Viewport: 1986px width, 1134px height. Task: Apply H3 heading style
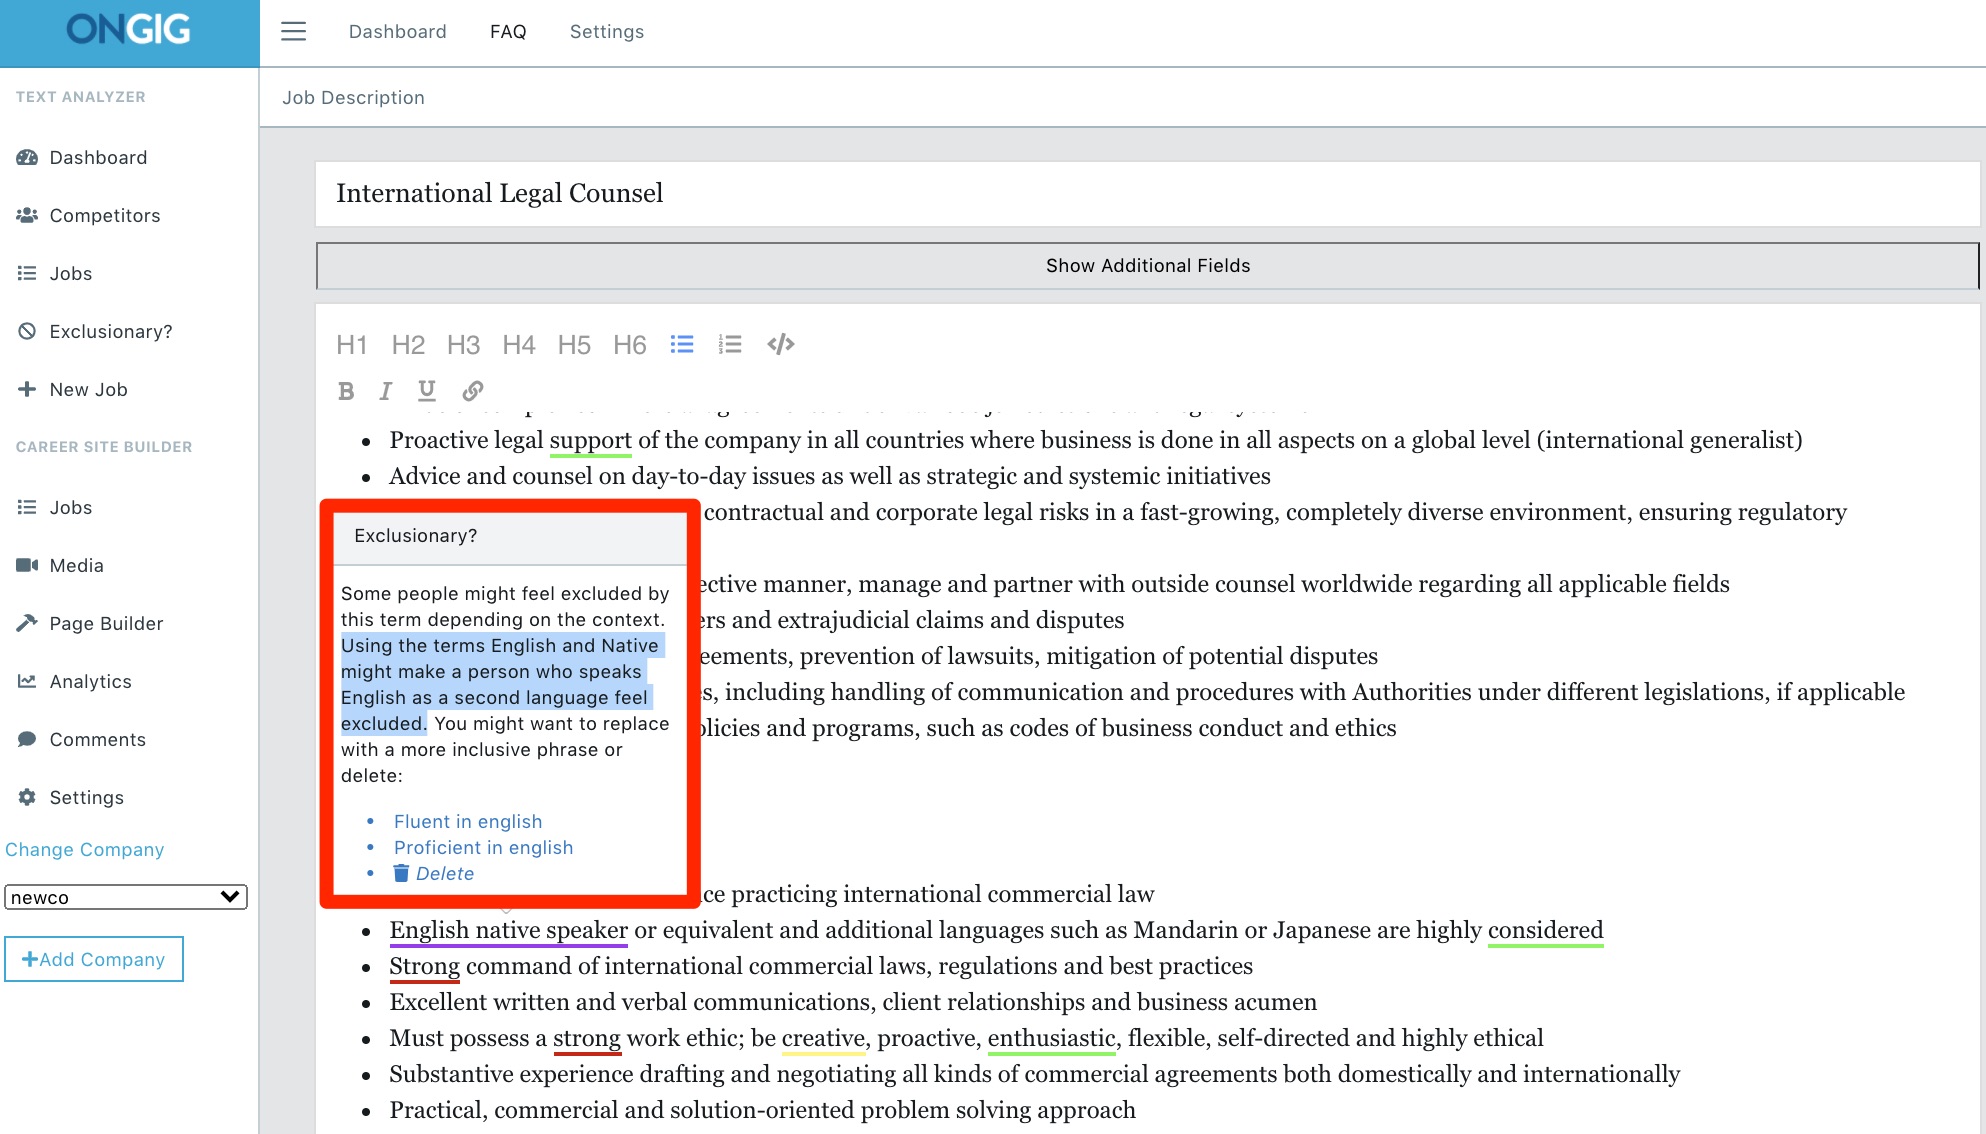click(x=463, y=345)
